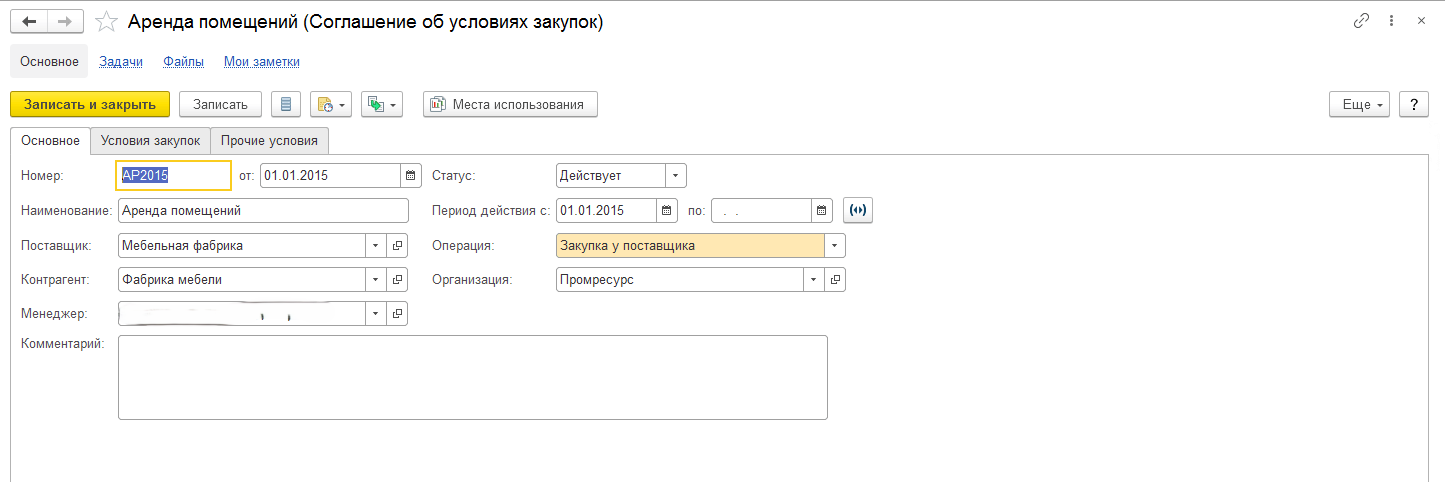Add this document to favorites star
Image resolution: width=1445 pixels, height=482 pixels.
point(105,21)
